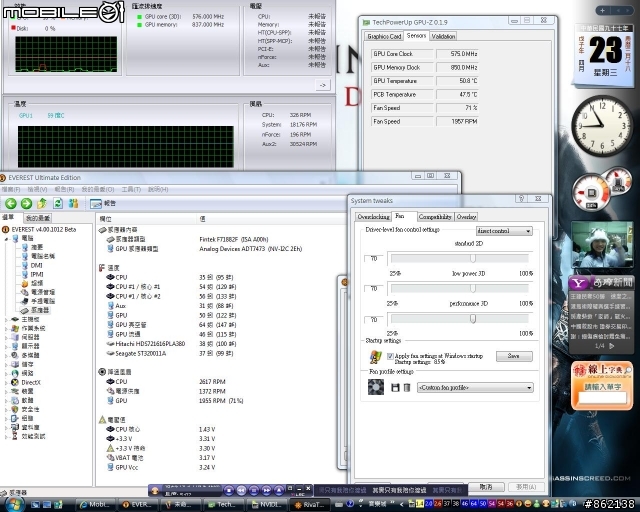This screenshot has height=512, width=640.
Task: Go back with EVEREST green left arrow
Action: point(11,203)
